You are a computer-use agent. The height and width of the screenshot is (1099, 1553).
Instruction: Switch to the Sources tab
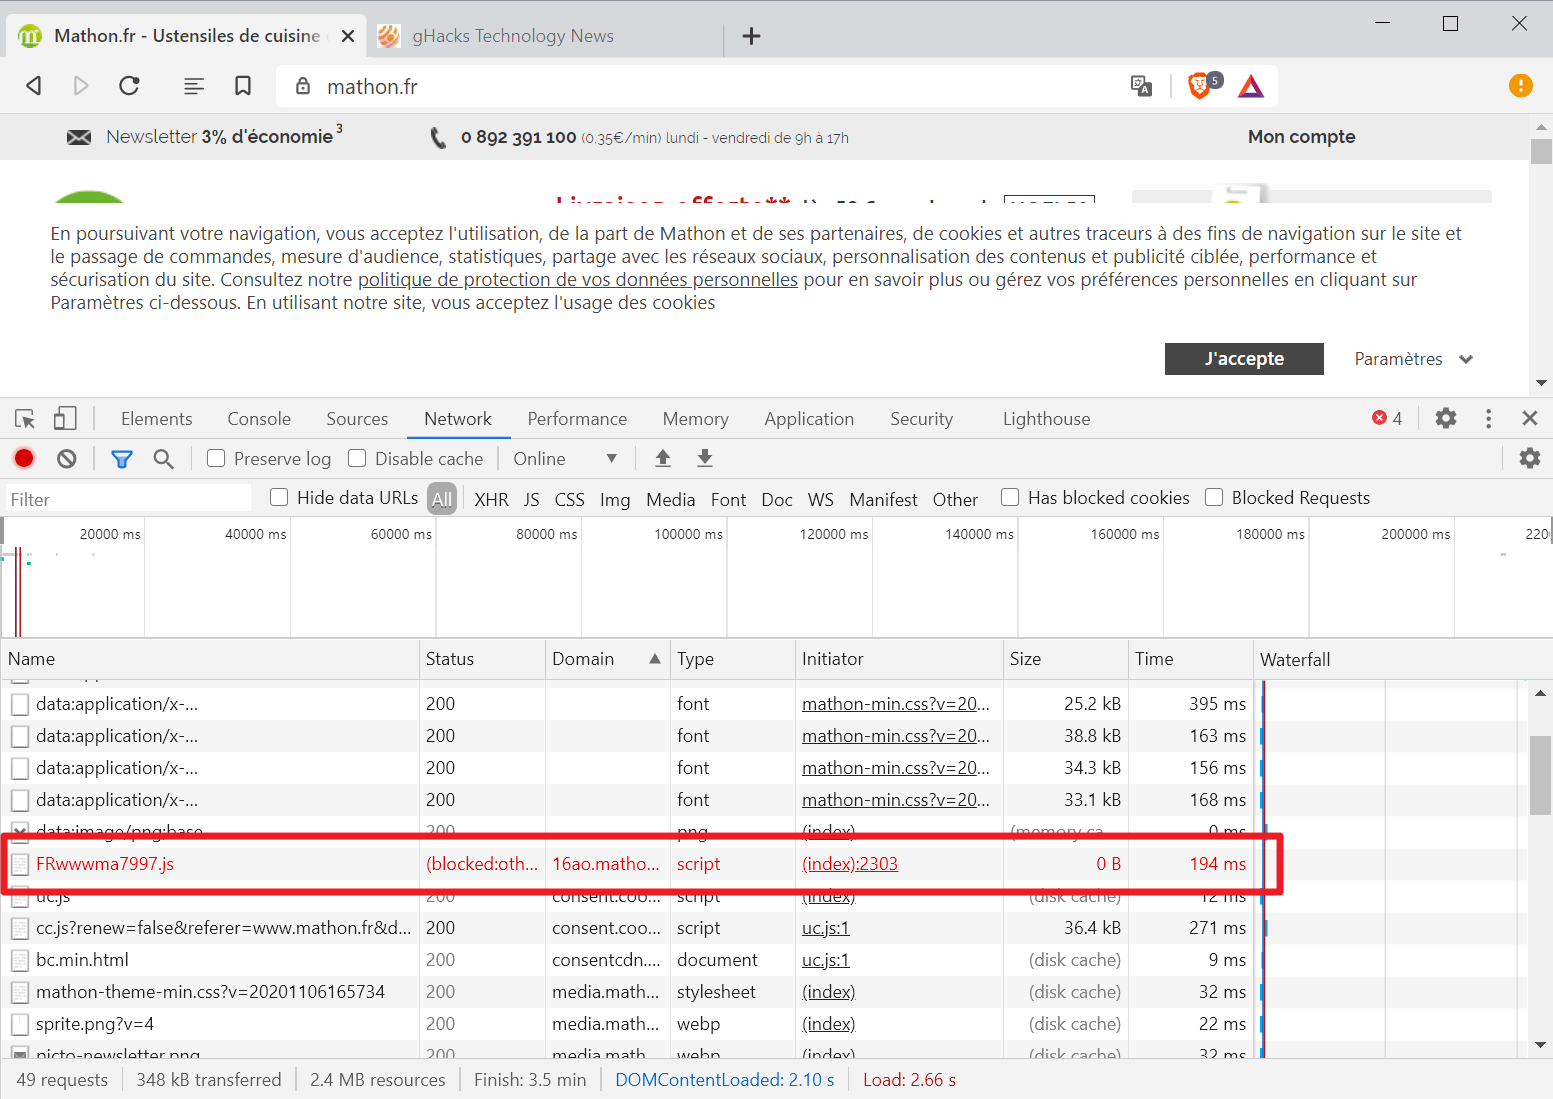pyautogui.click(x=357, y=419)
